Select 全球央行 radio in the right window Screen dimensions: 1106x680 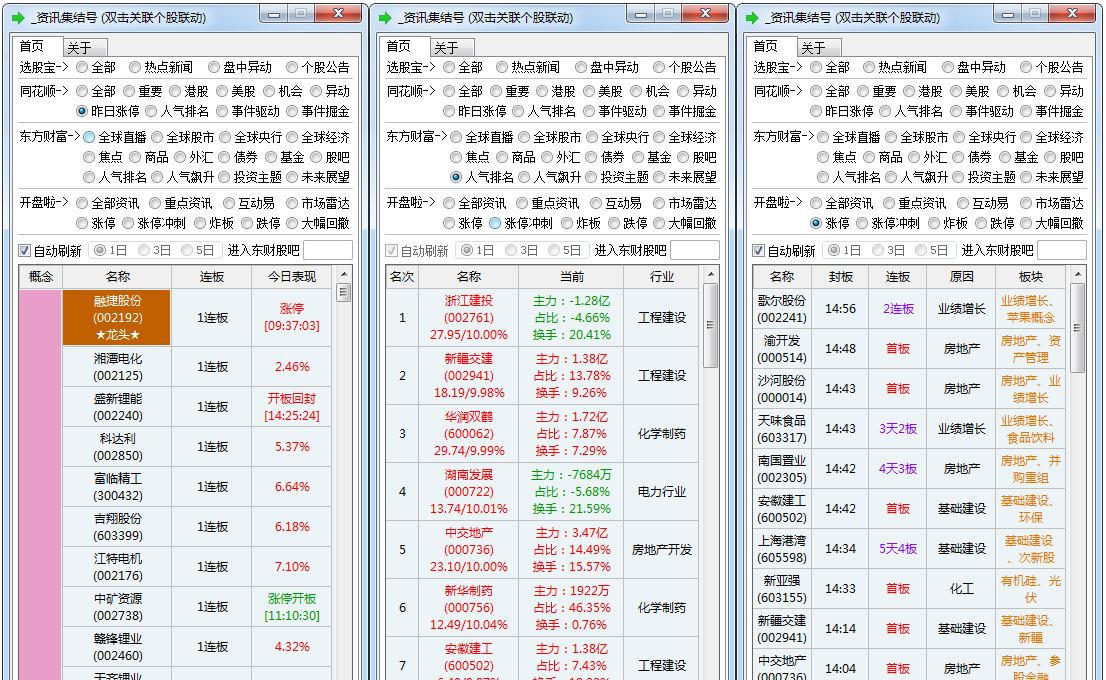click(959, 137)
